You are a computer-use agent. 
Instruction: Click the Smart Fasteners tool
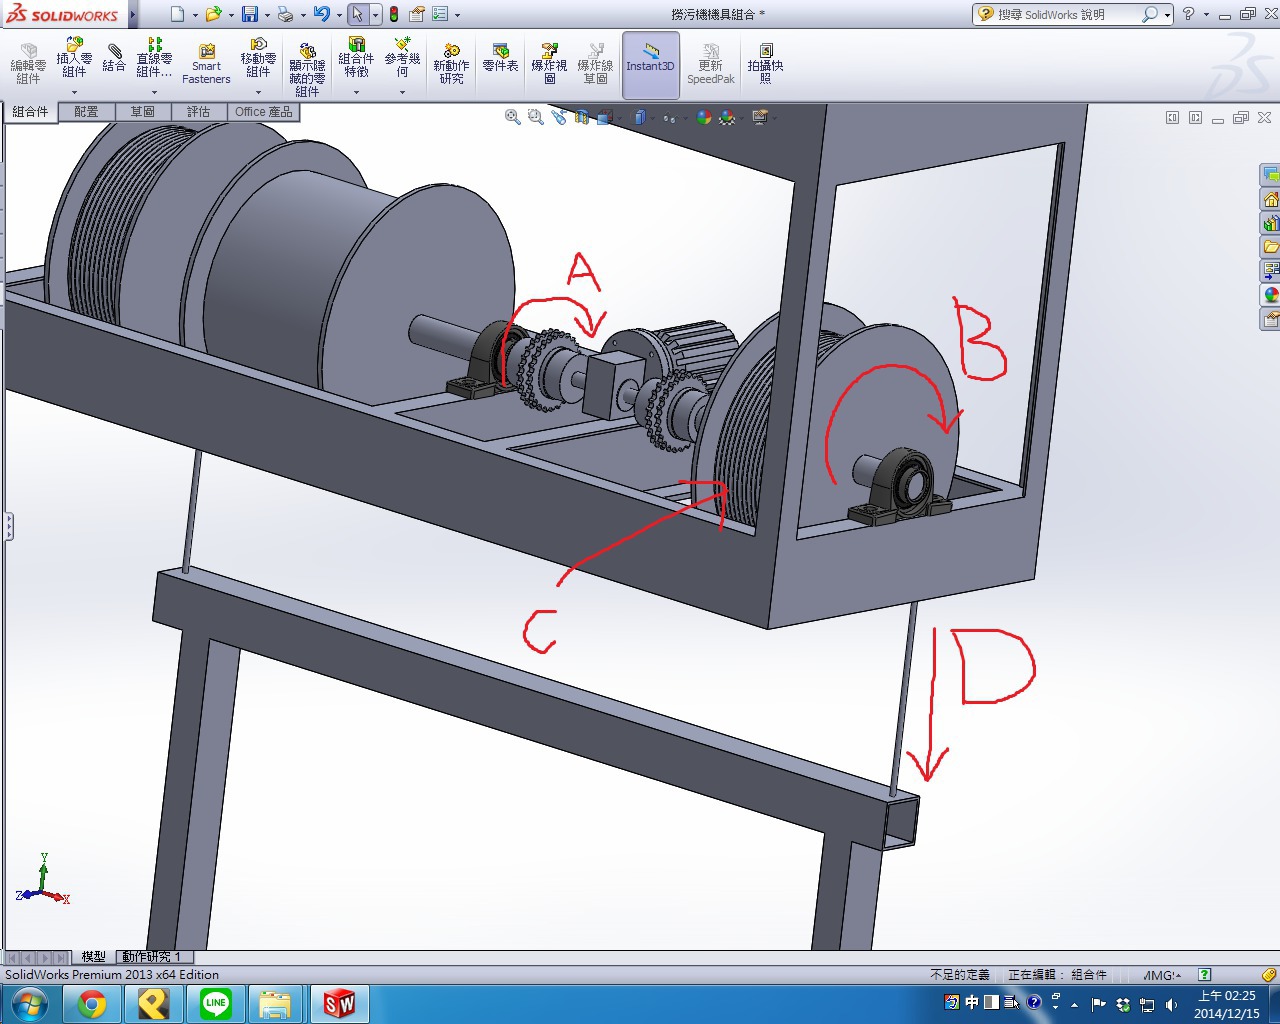click(206, 64)
